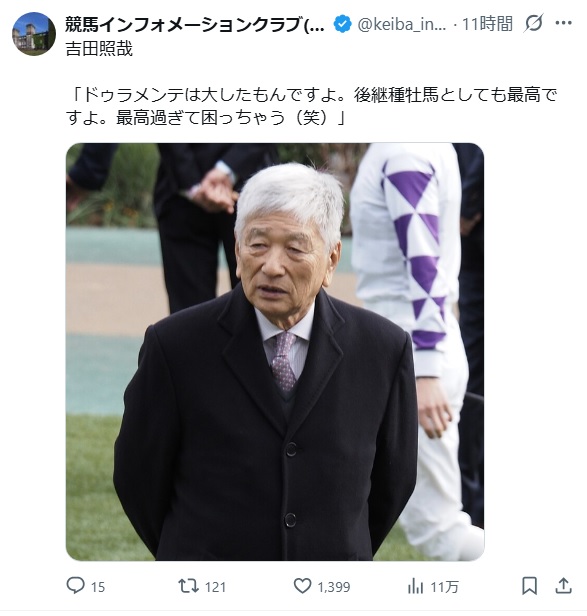Click the quoted ドゥラメンテ tweet text
587x616 pixels.
pyautogui.click(x=312, y=106)
